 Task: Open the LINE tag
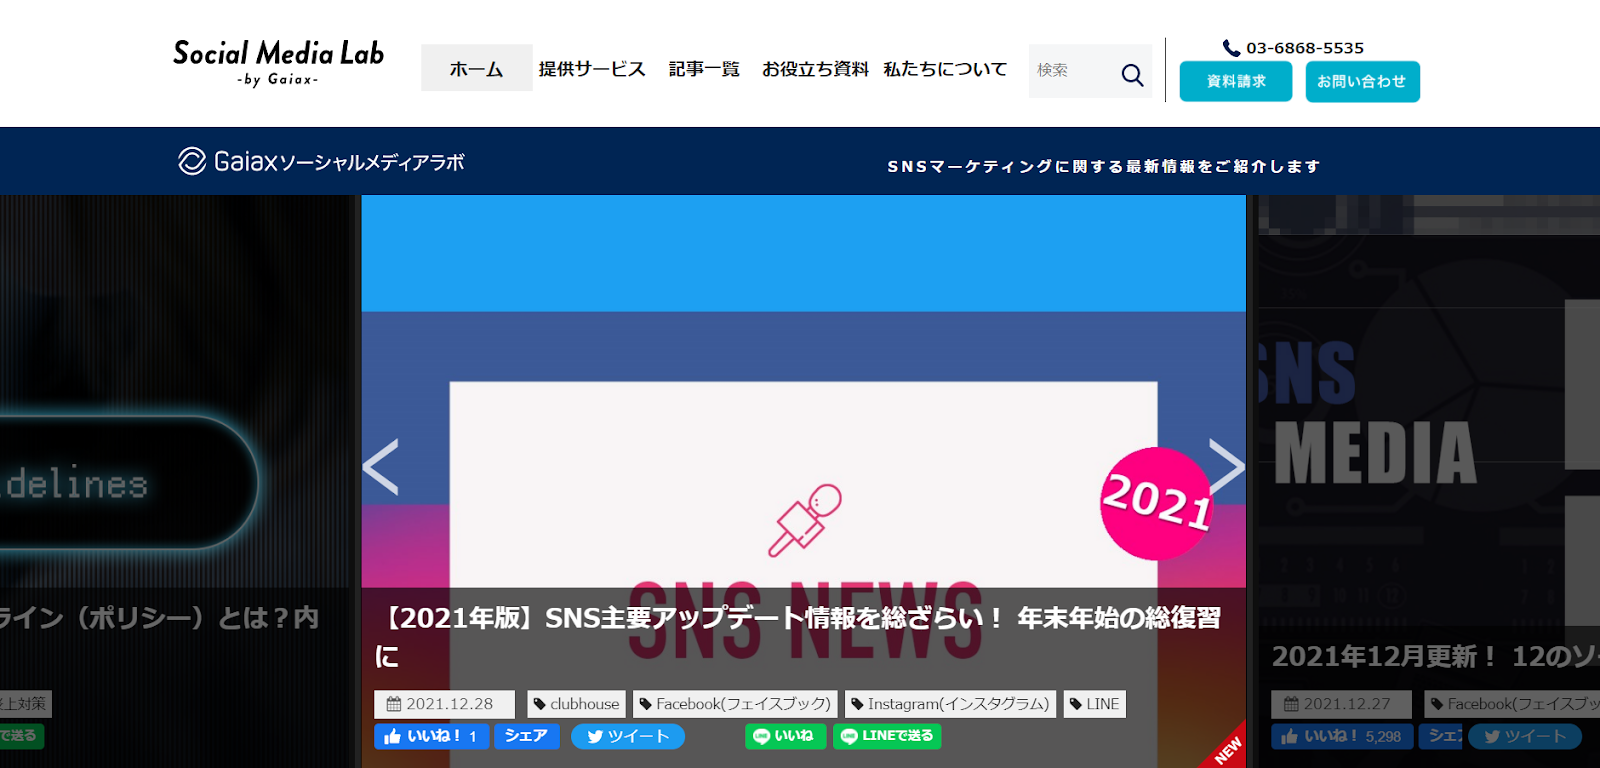[1095, 704]
